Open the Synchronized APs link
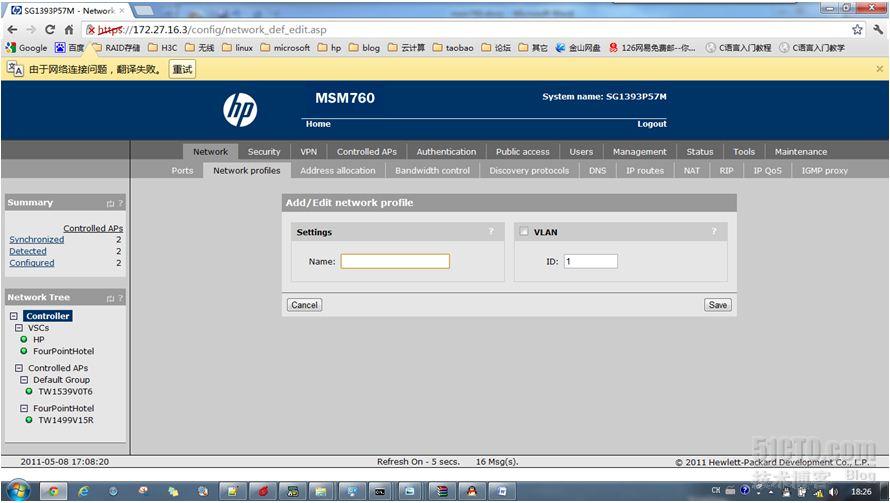This screenshot has width=890, height=503. (36, 240)
